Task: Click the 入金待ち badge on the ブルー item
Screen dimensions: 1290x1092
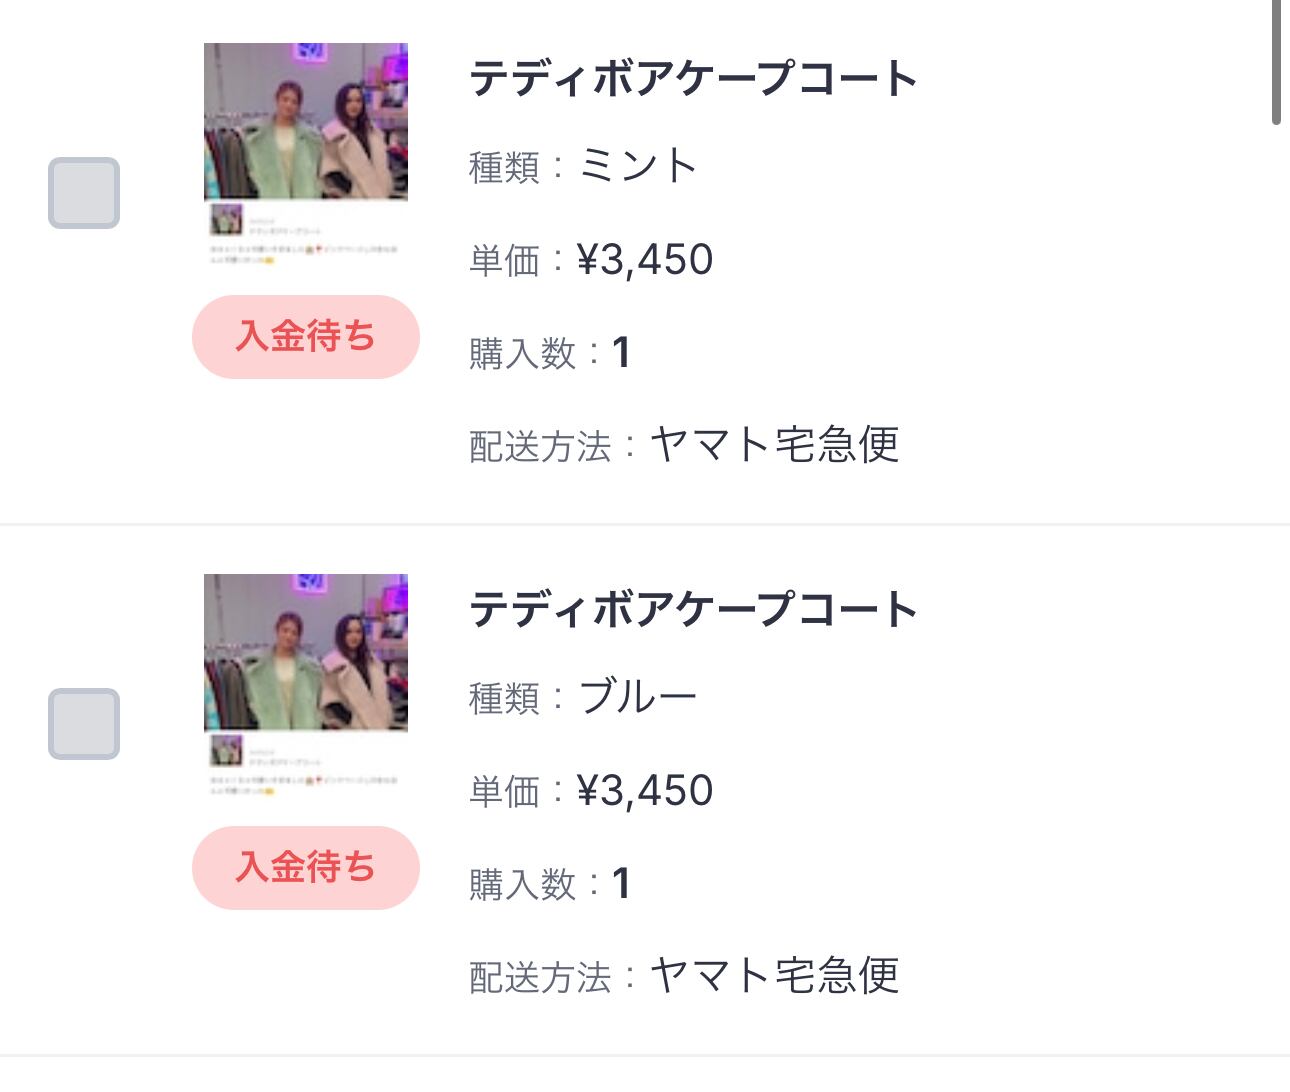Action: pos(306,867)
